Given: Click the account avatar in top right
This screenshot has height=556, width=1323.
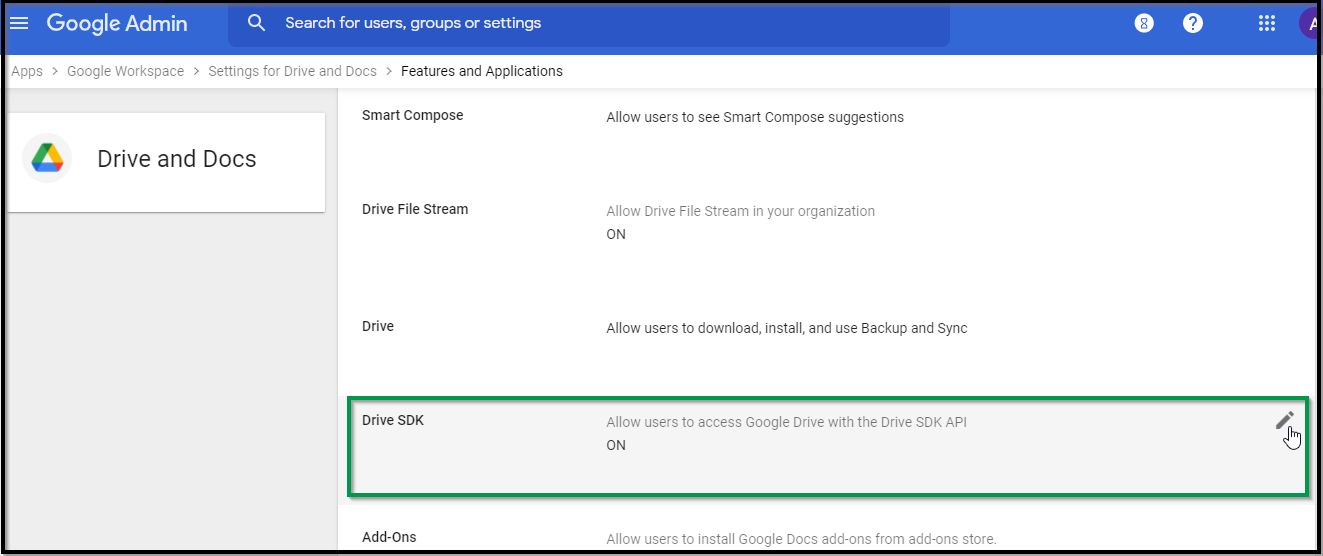Looking at the screenshot, I should [1308, 23].
